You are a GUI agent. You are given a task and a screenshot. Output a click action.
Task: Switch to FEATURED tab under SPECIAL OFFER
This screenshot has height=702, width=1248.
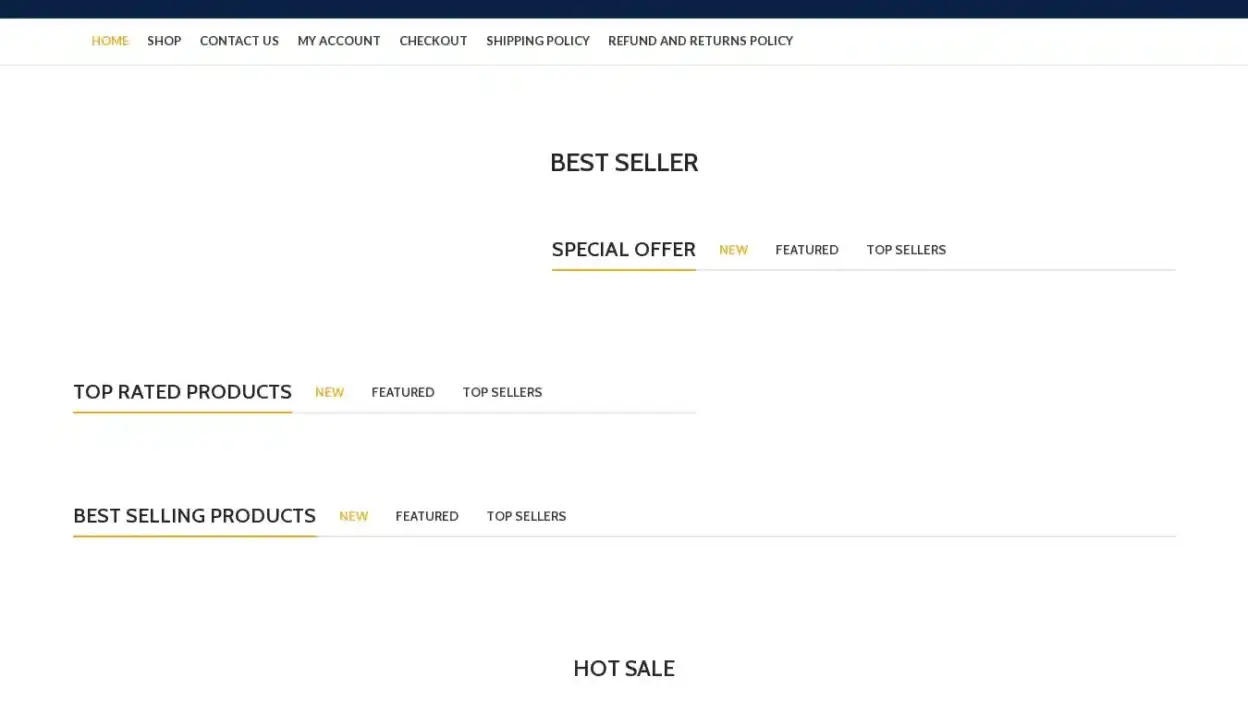point(806,250)
